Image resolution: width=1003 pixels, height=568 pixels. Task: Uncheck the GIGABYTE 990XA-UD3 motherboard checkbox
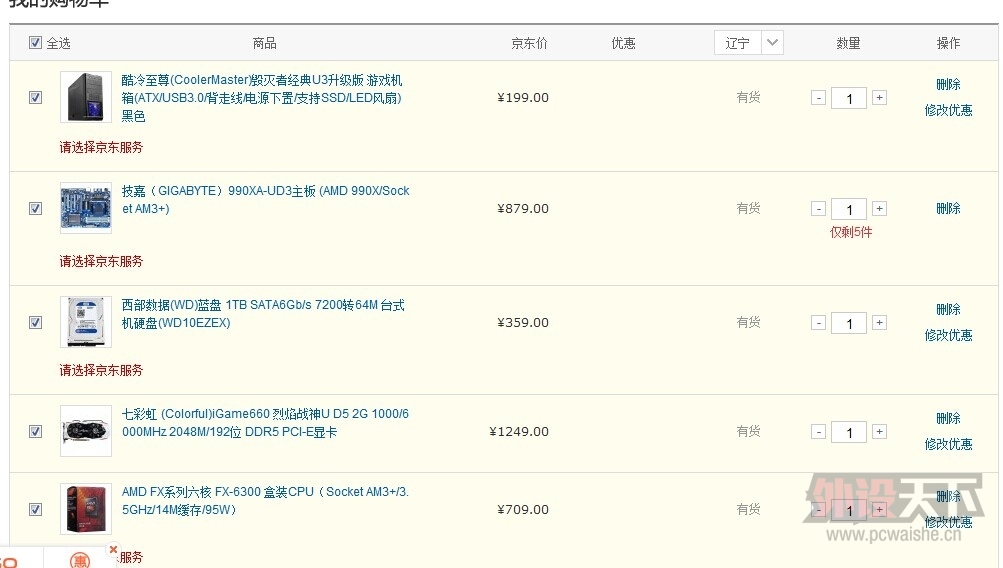(35, 209)
